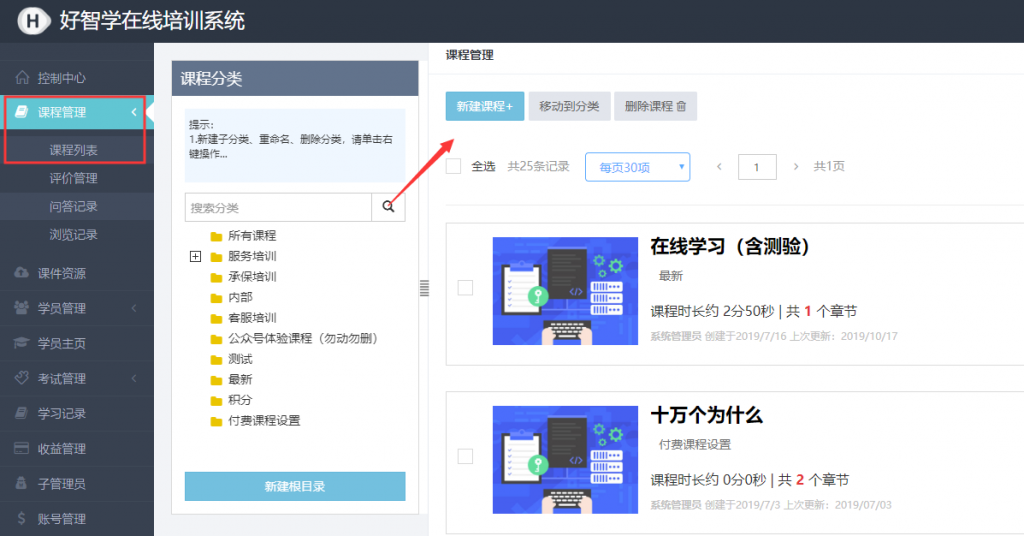The image size is (1024, 536).
Task: Click 课程时长约 2分50秒 text
Action: pyautogui.click(x=712, y=311)
